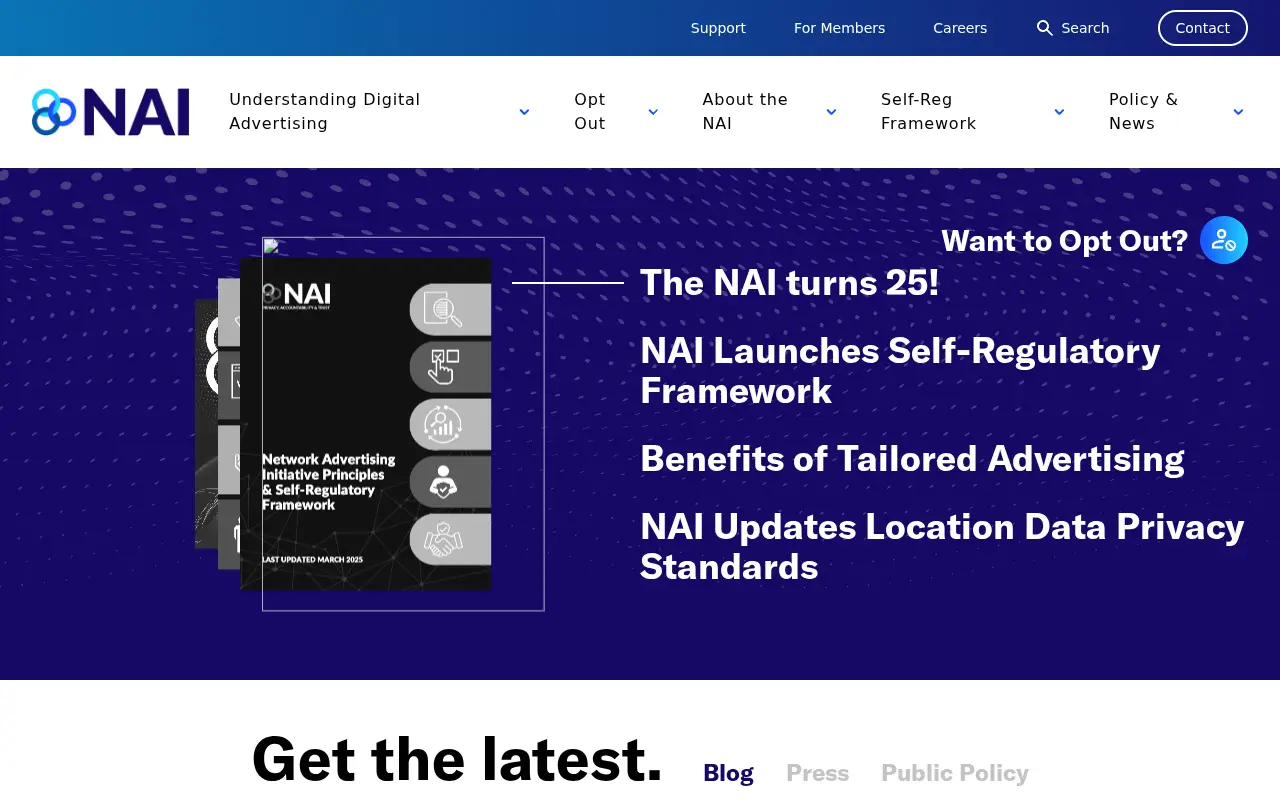
Task: Read The NAI turns 25! story
Action: pos(789,283)
